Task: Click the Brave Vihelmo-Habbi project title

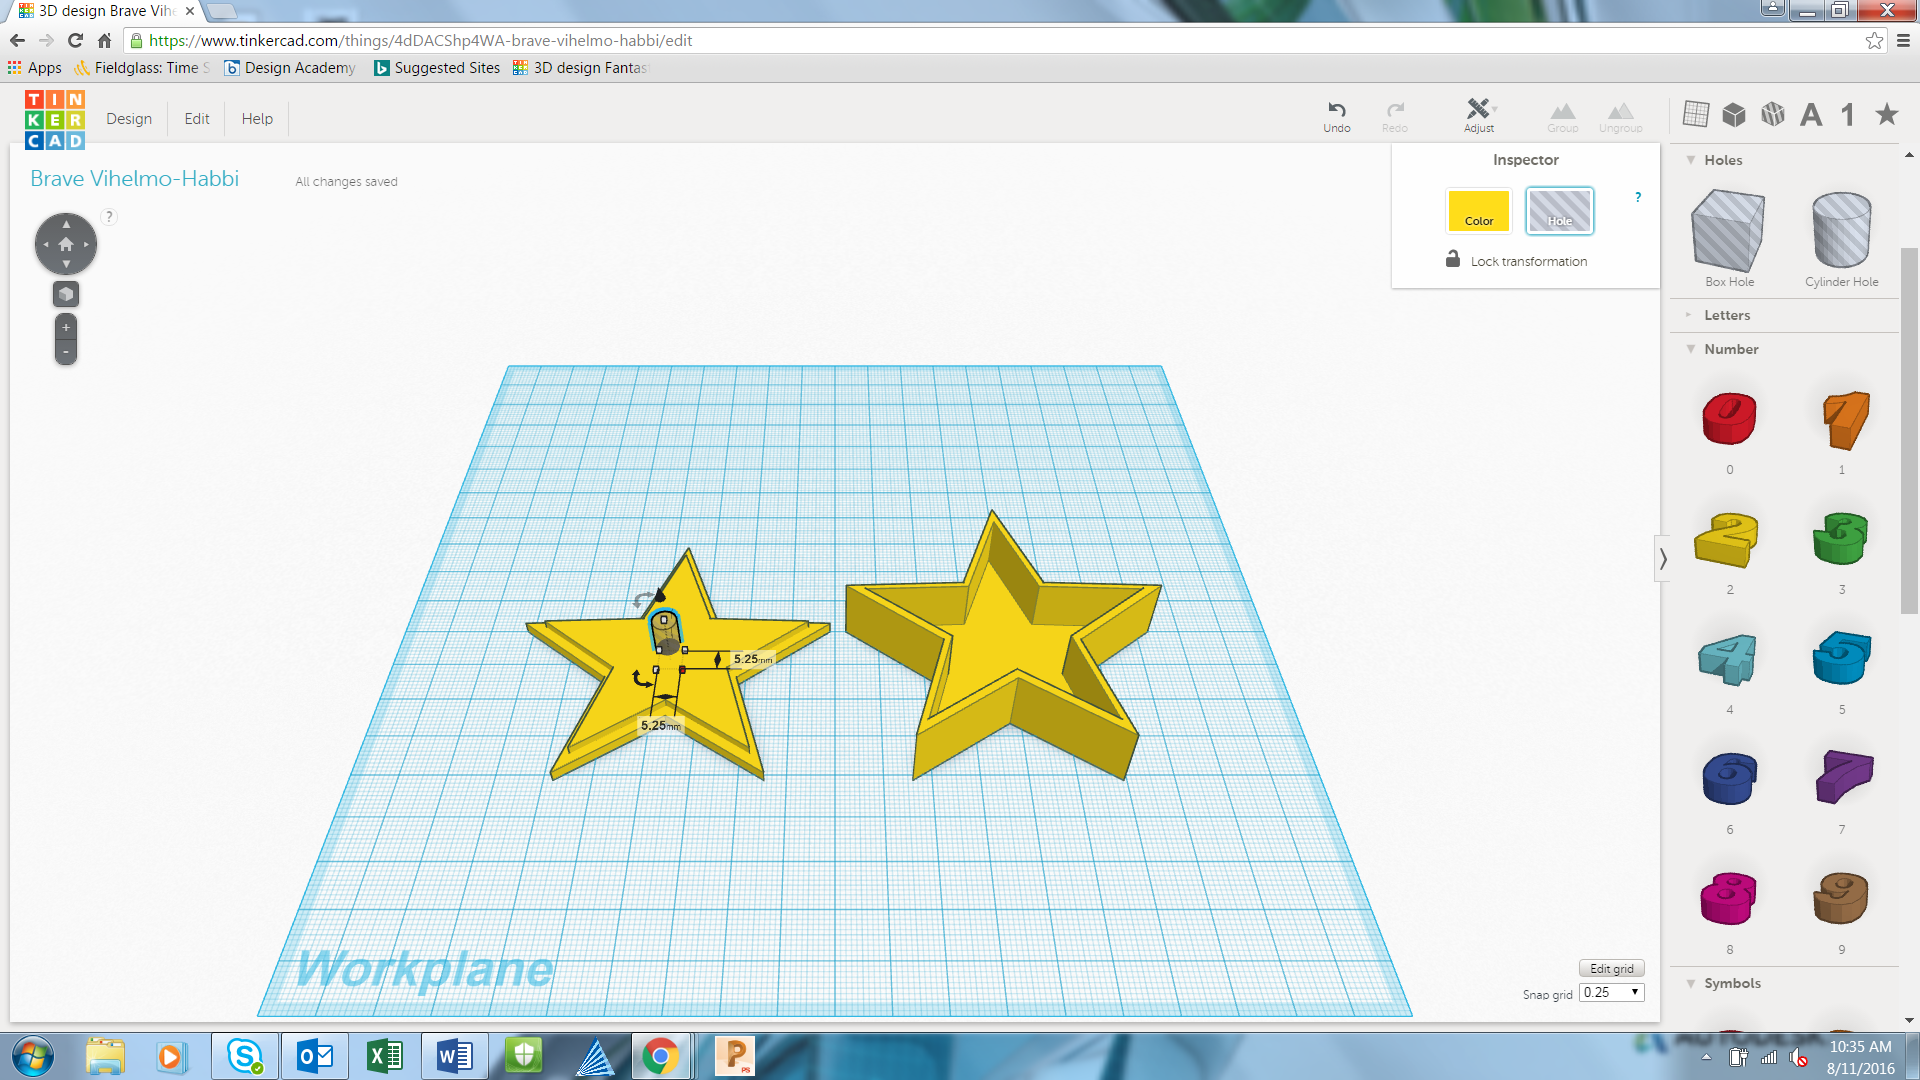Action: (x=135, y=179)
